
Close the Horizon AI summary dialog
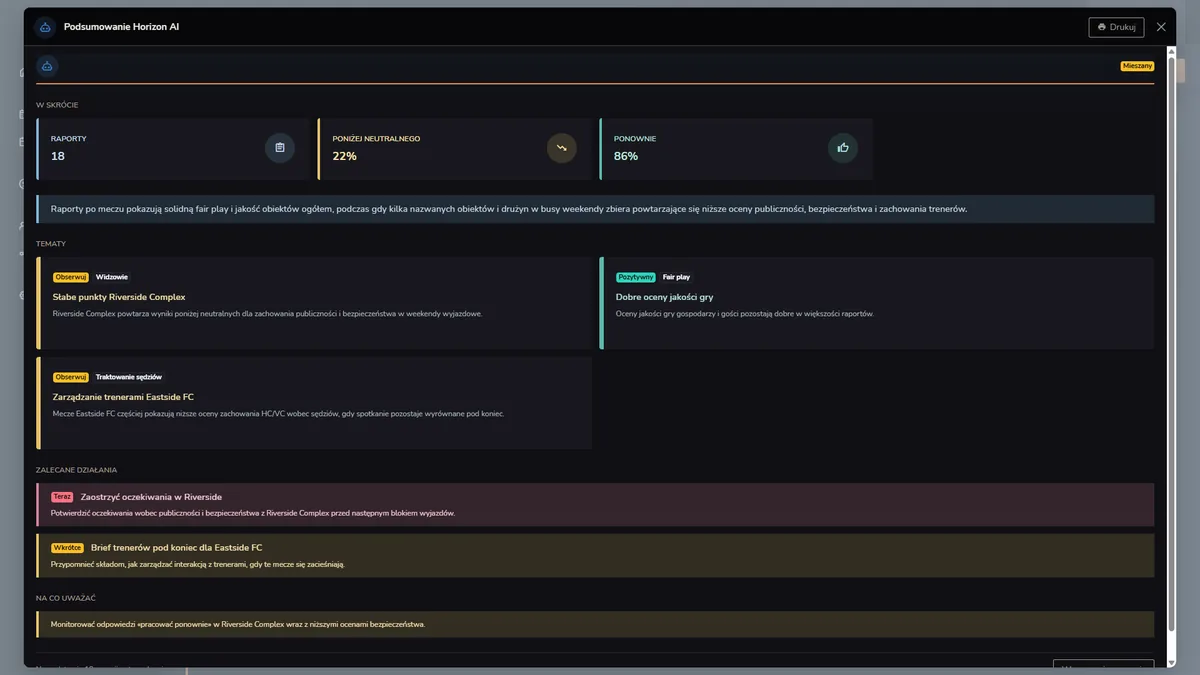(1161, 27)
